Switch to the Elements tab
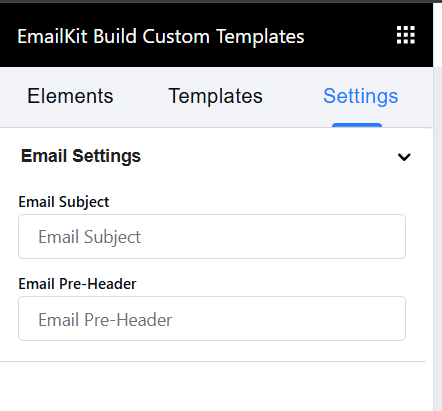 [70, 96]
